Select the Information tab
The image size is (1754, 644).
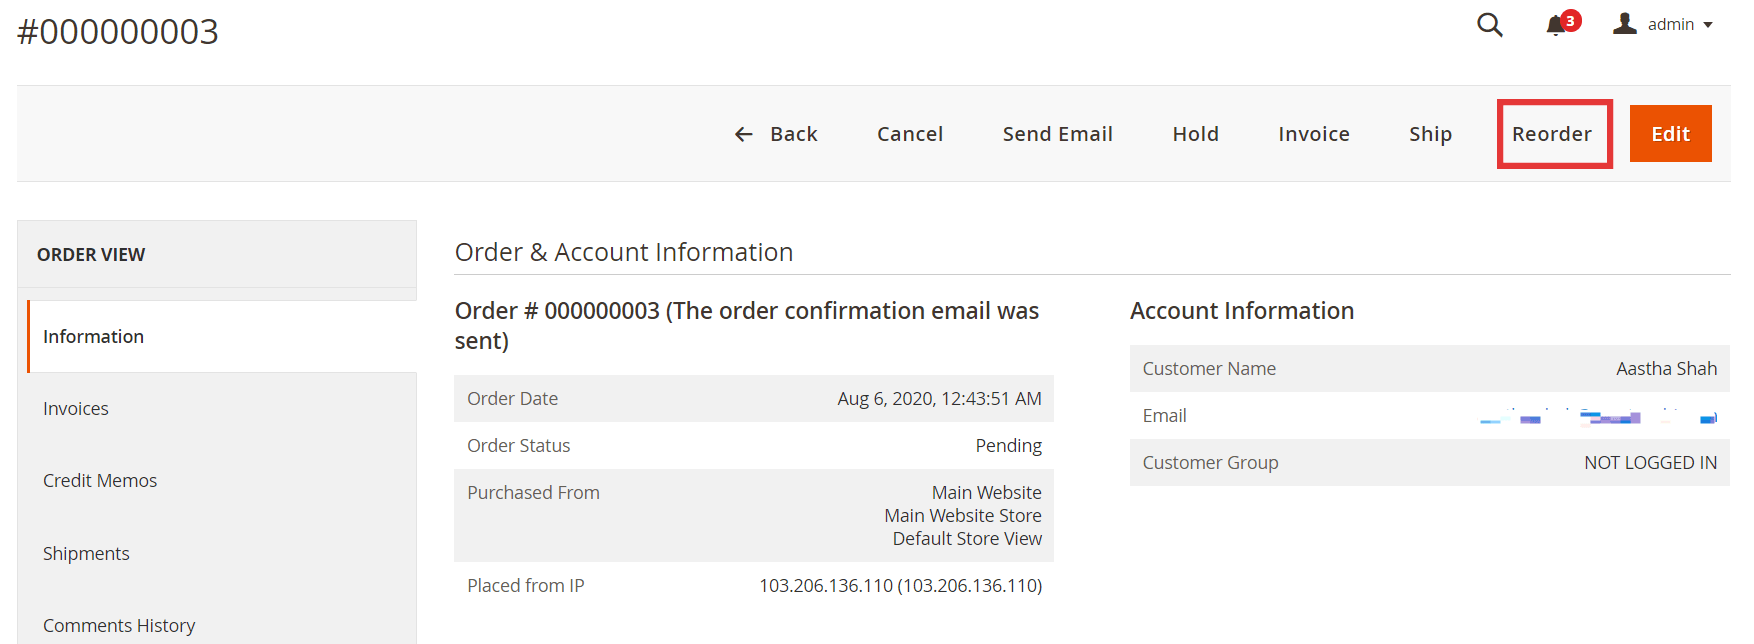point(93,336)
